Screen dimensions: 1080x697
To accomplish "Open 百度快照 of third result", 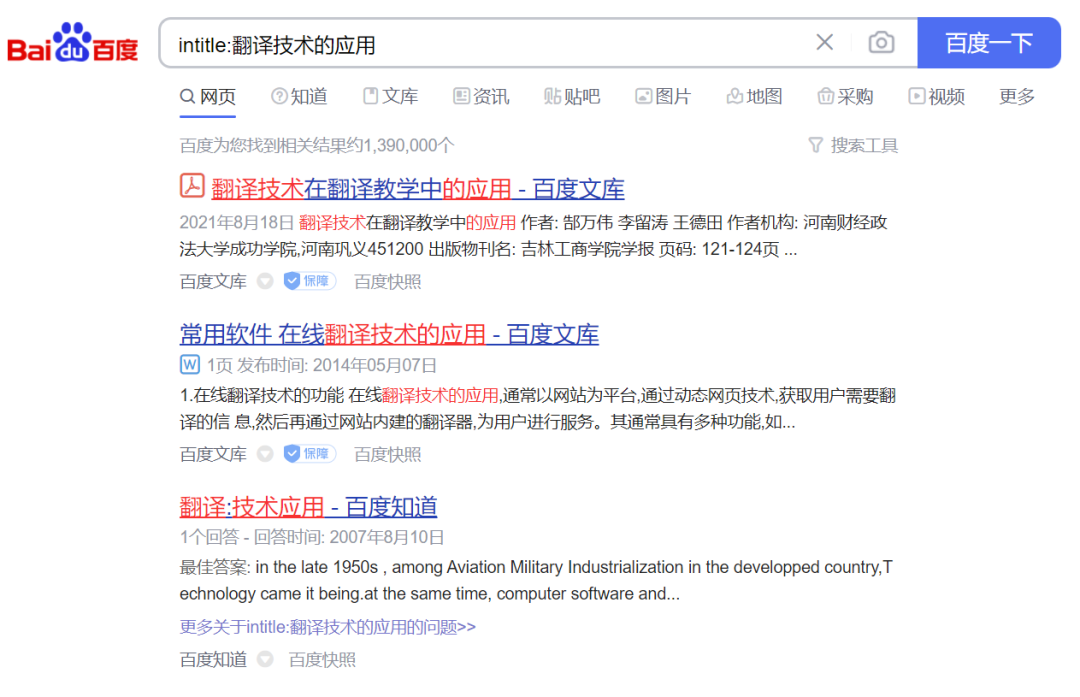I will click(322, 660).
